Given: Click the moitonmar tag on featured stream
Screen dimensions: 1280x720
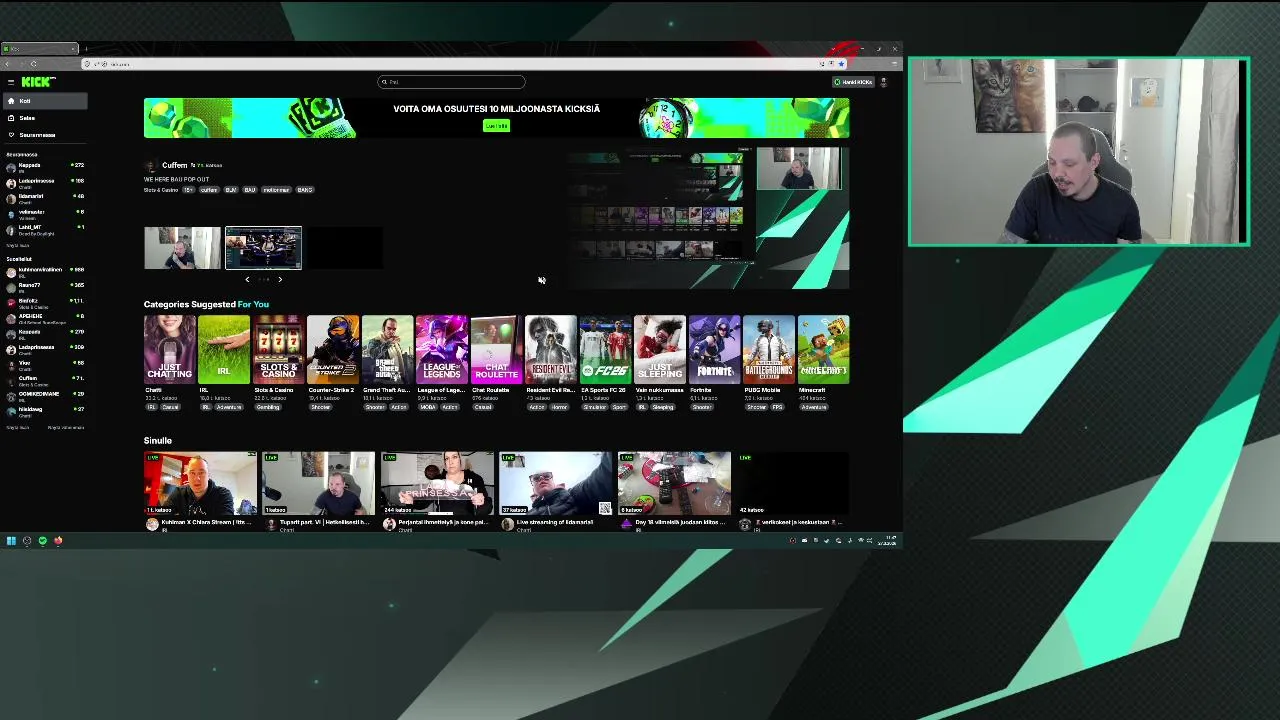Looking at the screenshot, I should coord(276,190).
